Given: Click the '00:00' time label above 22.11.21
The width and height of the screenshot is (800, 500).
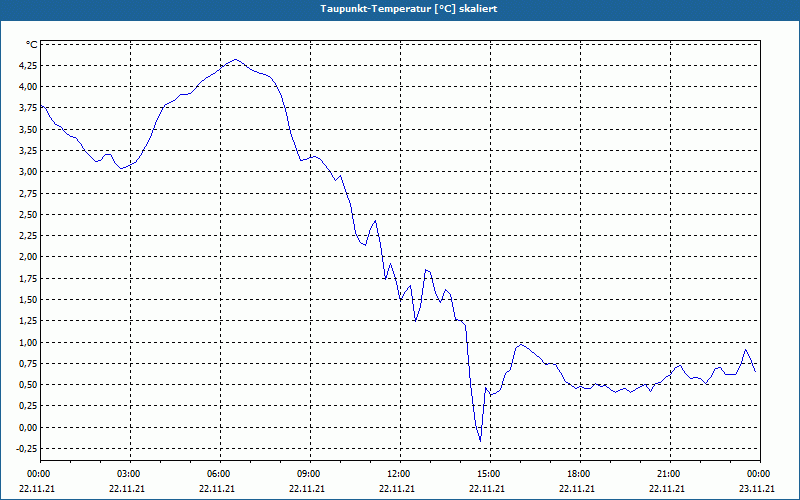Looking at the screenshot, I should (x=38, y=474).
